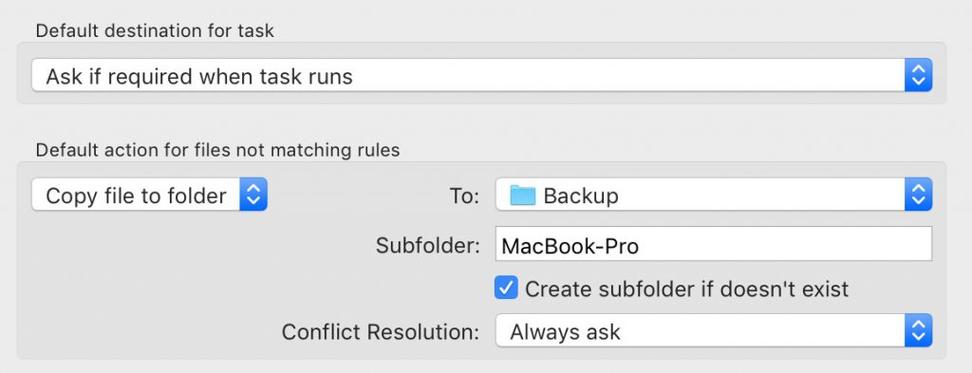972x373 pixels.
Task: Open the Conflict Resolution "Always ask" dropdown
Action: (x=714, y=331)
